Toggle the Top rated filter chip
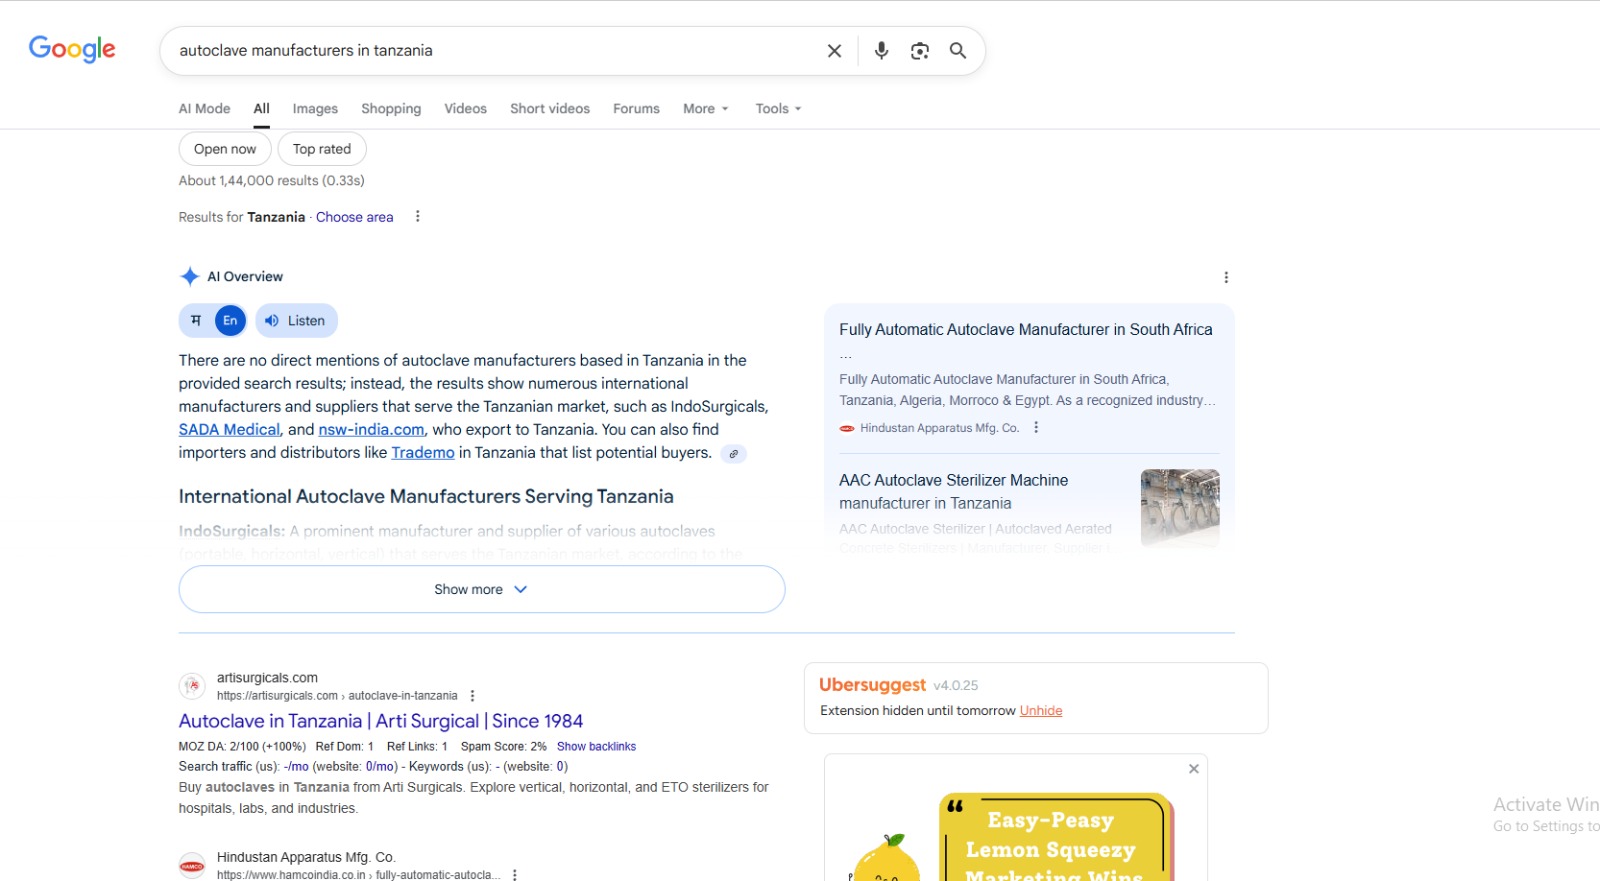 (x=322, y=149)
